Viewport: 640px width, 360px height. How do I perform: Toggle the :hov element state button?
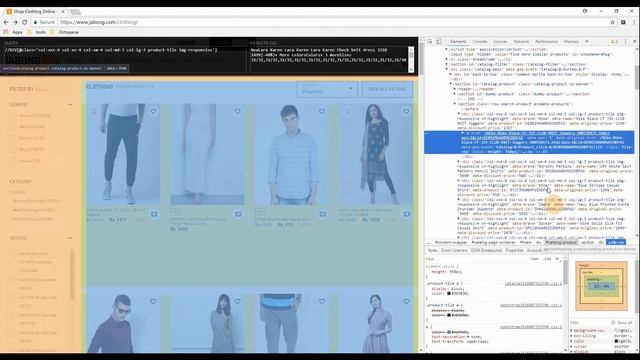point(535,259)
